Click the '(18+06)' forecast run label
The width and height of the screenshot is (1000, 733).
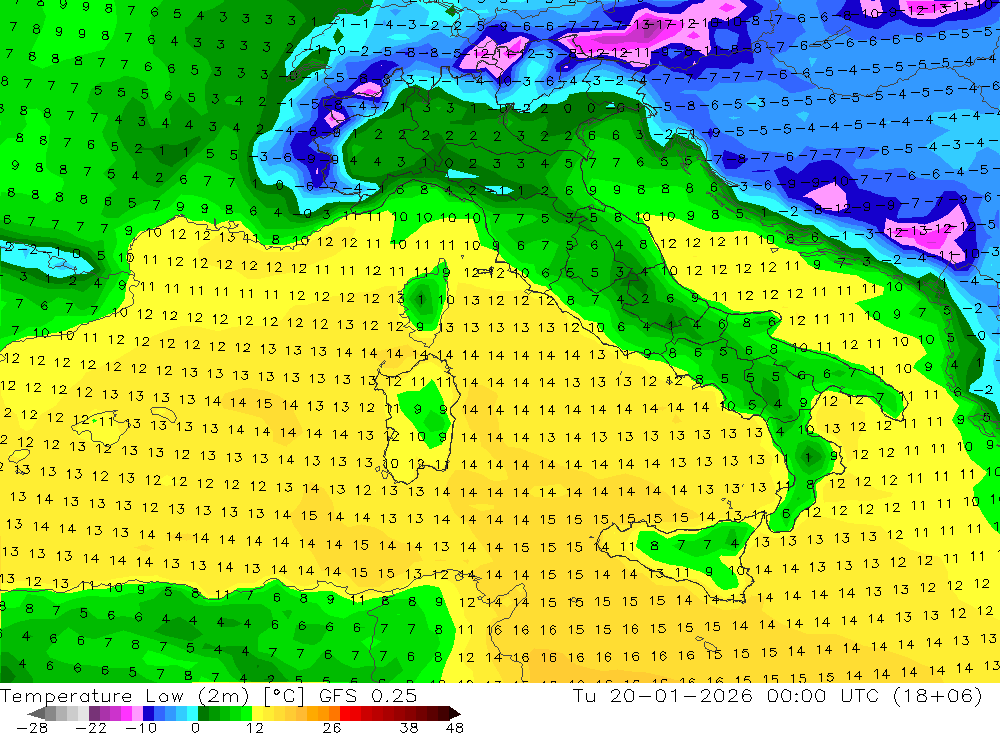click(937, 696)
